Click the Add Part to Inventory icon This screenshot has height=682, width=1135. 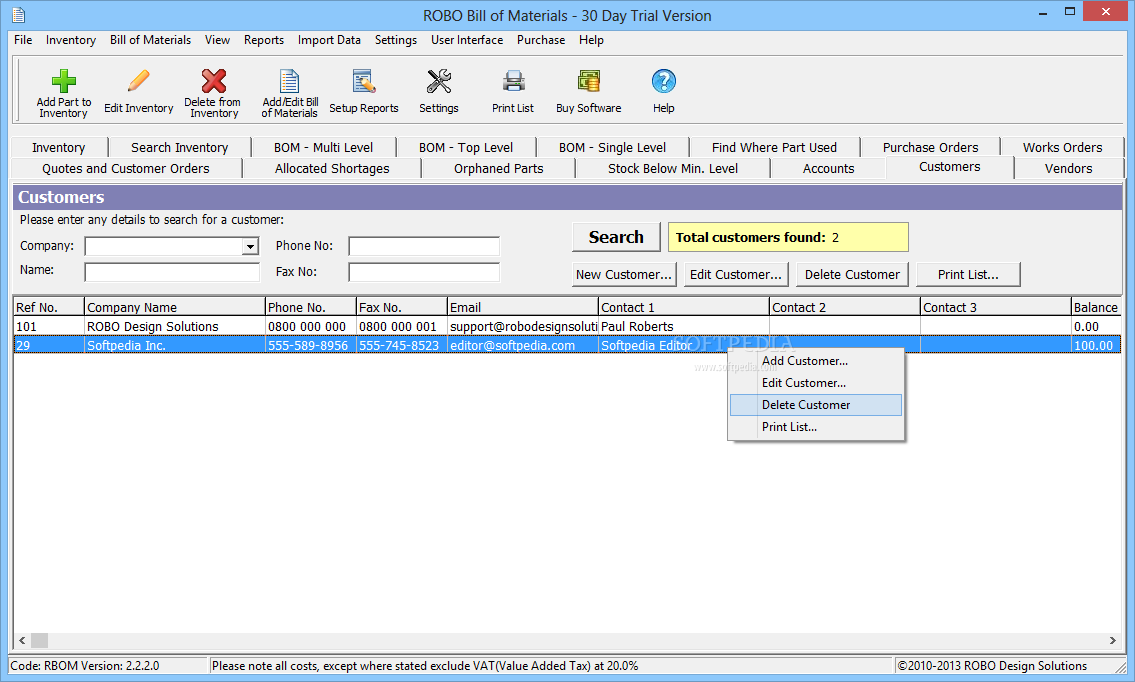[x=64, y=81]
